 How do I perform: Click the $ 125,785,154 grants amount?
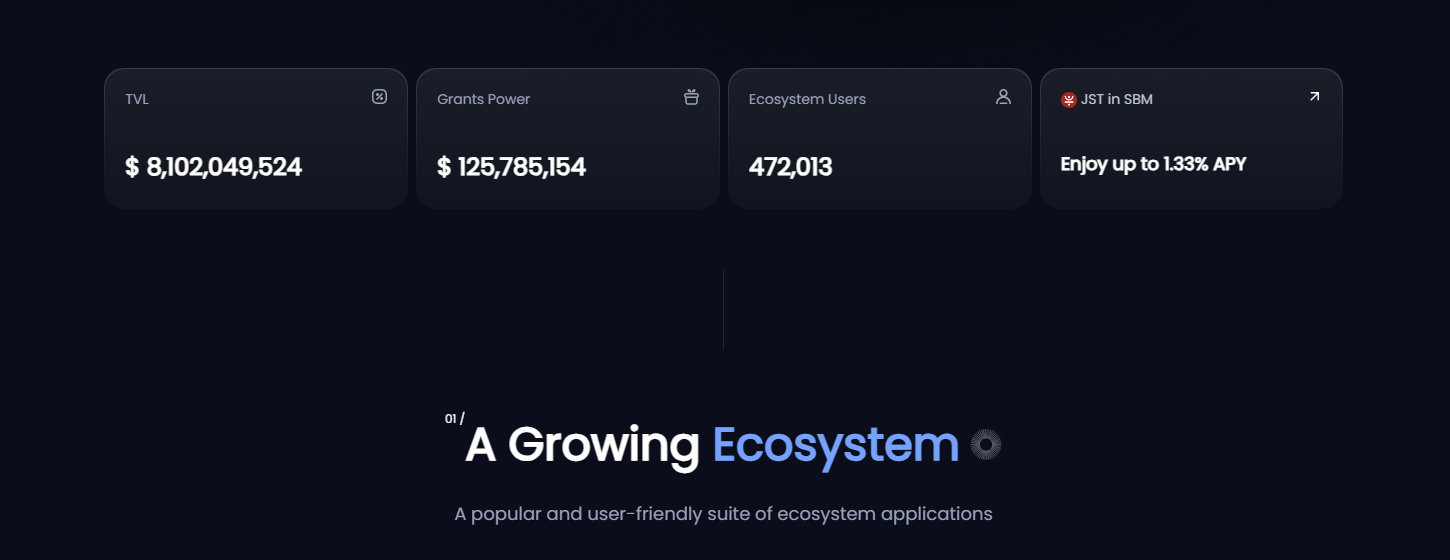511,167
